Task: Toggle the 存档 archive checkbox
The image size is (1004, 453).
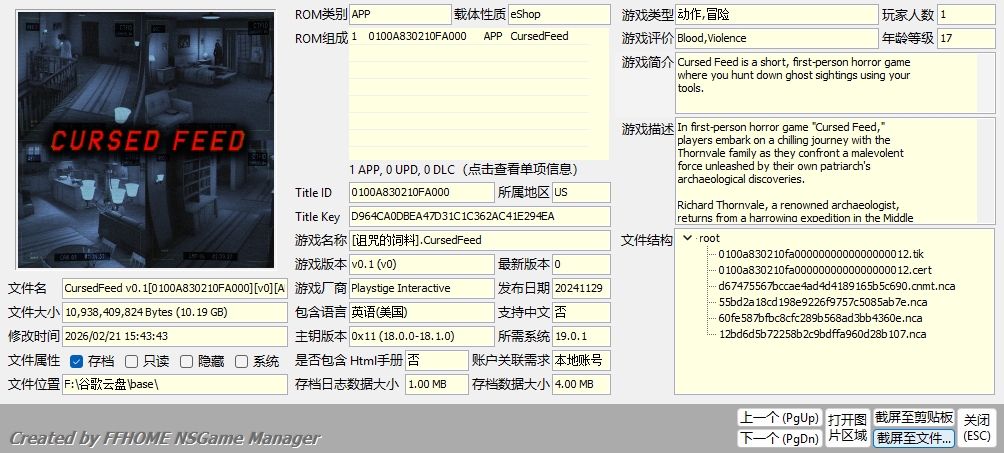Action: pyautogui.click(x=77, y=361)
